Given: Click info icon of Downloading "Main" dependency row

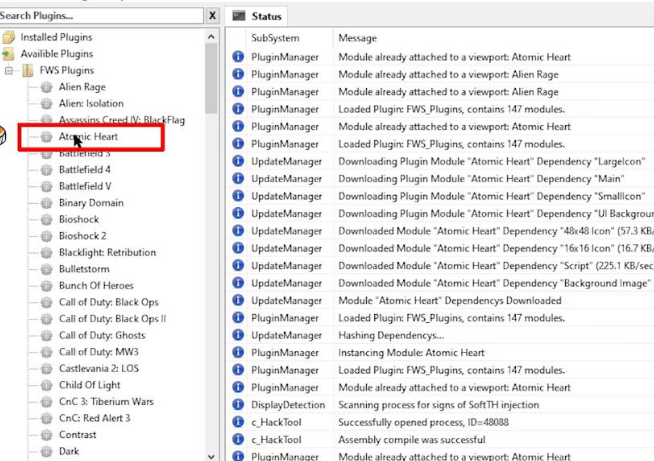Looking at the screenshot, I should point(238,178).
